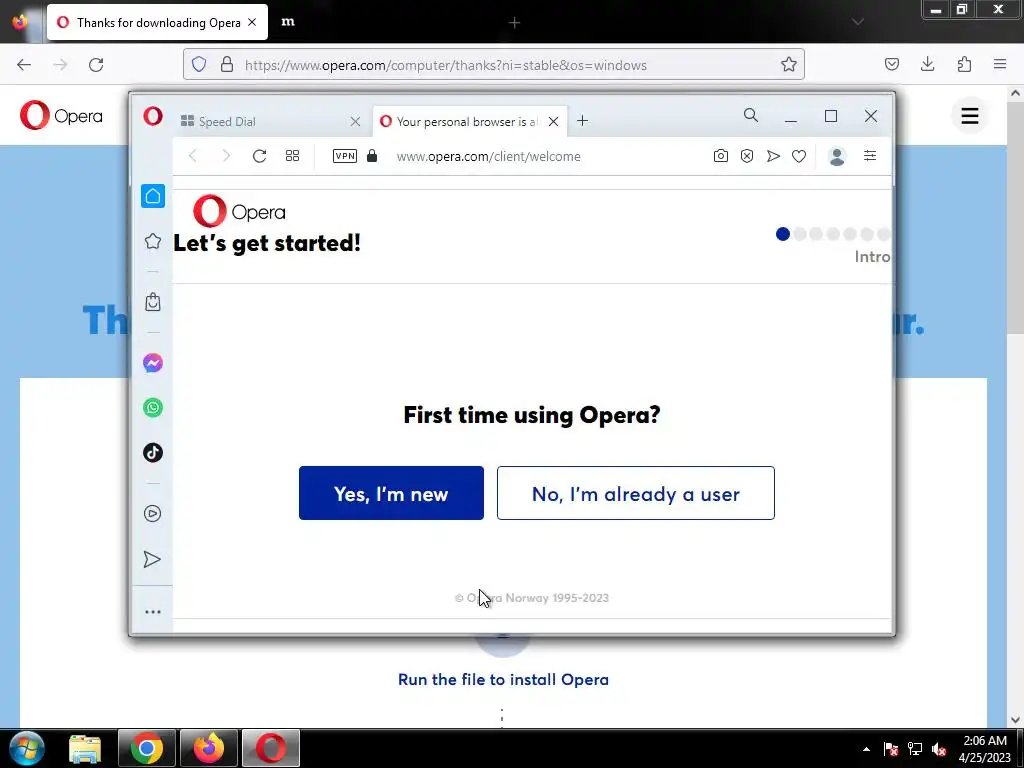Switch to Firefox tab labeled 'm'
The width and height of the screenshot is (1024, 768).
tap(287, 22)
